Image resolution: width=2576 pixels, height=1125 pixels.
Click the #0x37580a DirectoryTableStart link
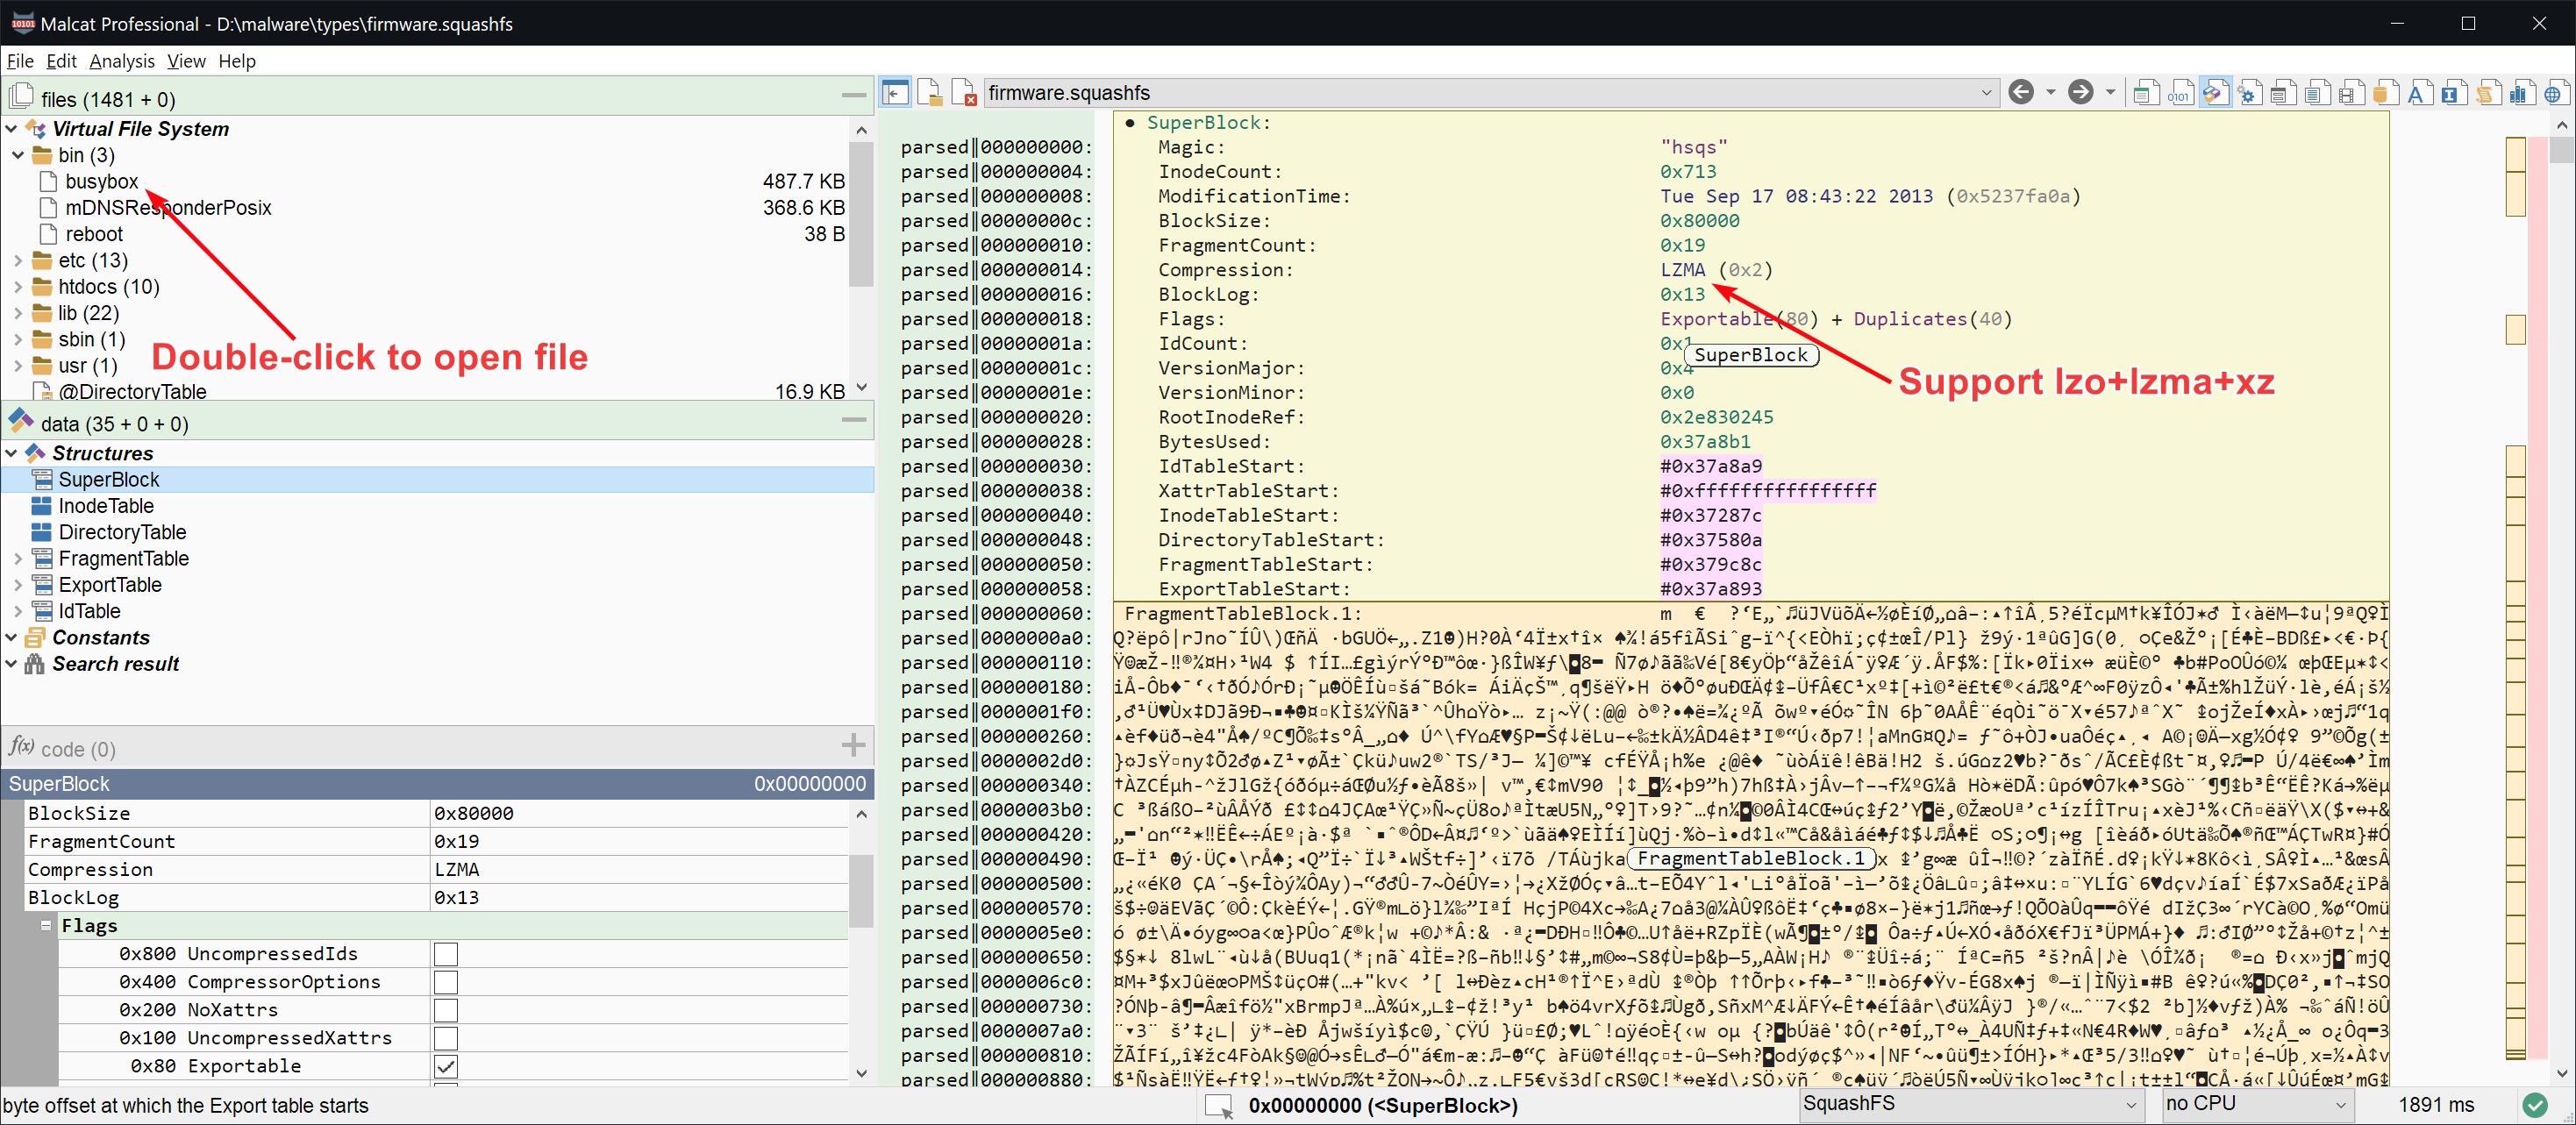tap(1711, 540)
